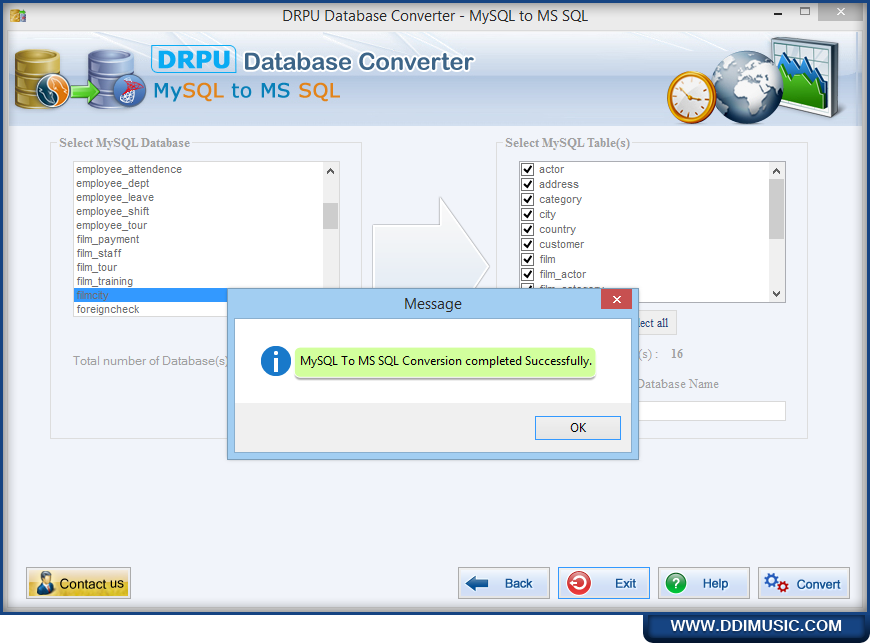Maximize the Database Converter window
Image resolution: width=870 pixels, height=643 pixels.
coord(805,12)
